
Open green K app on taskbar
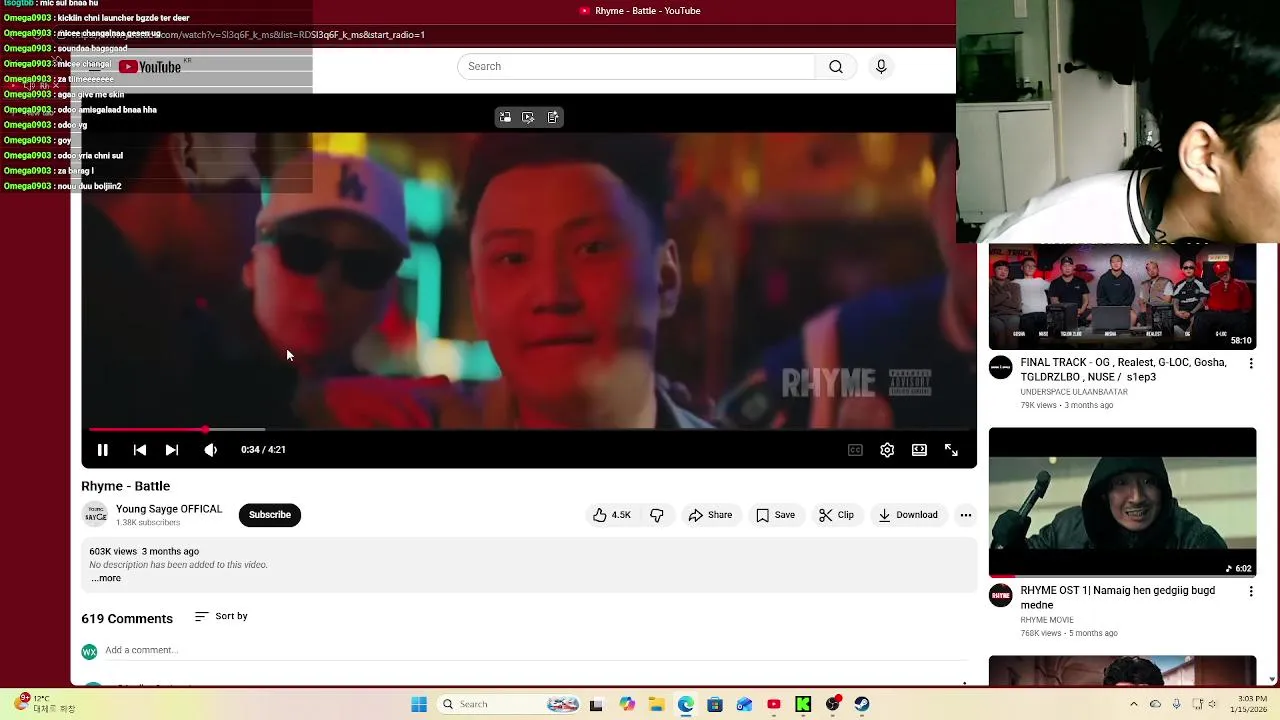803,704
